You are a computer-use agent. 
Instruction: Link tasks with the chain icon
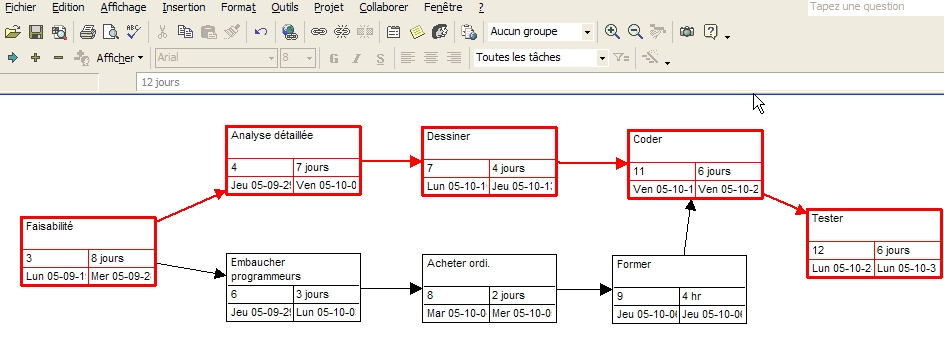(318, 32)
